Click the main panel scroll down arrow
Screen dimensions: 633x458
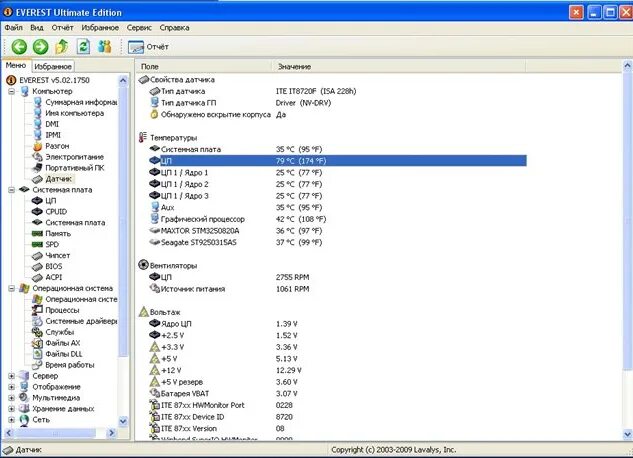(627, 435)
